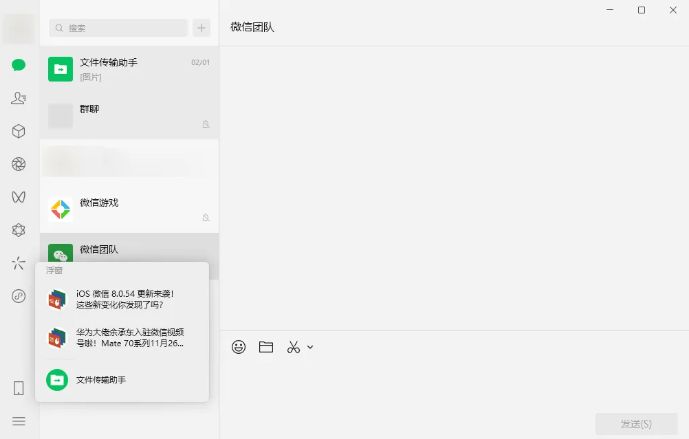Open the iOS 微信 8.0.54 update article
This screenshot has width=689, height=439.
[x=122, y=299]
